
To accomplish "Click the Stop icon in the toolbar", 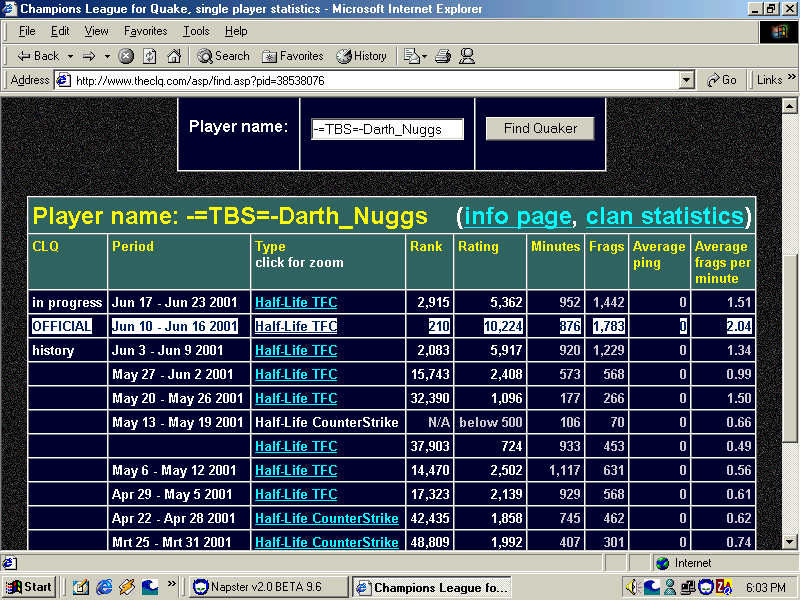I will (126, 56).
